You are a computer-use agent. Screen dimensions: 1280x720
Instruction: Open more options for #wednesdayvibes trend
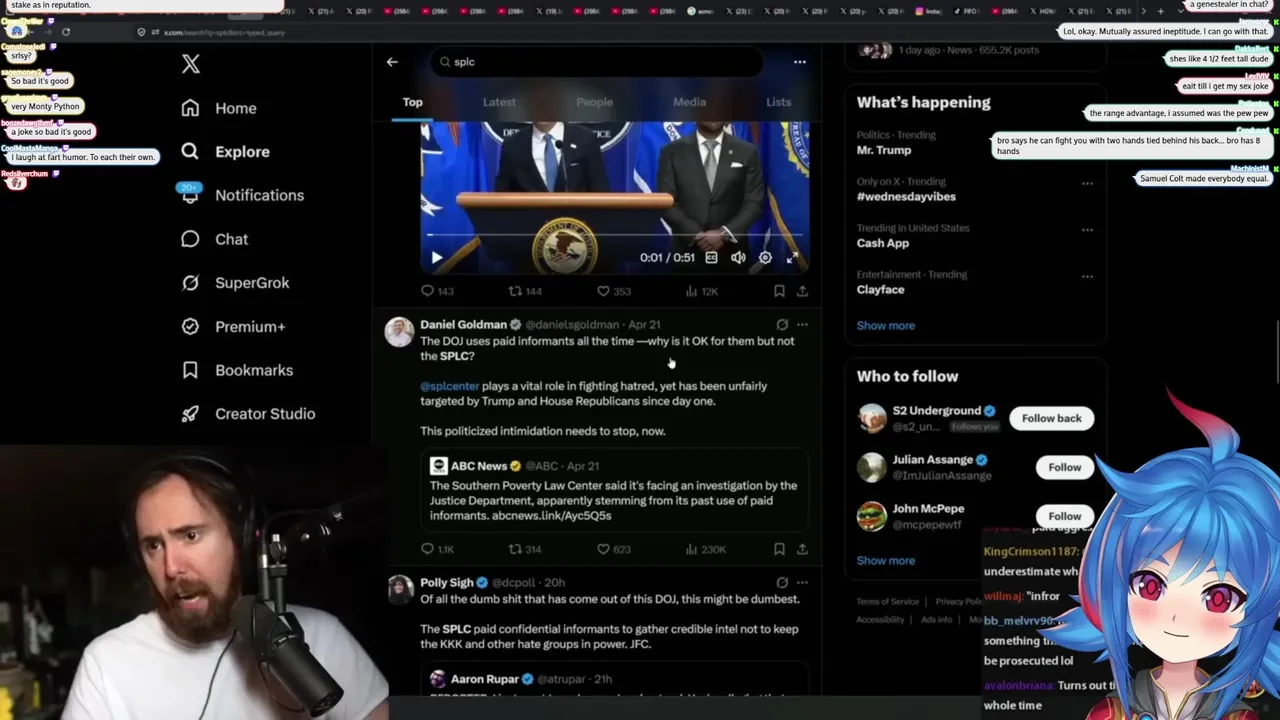pos(1087,184)
